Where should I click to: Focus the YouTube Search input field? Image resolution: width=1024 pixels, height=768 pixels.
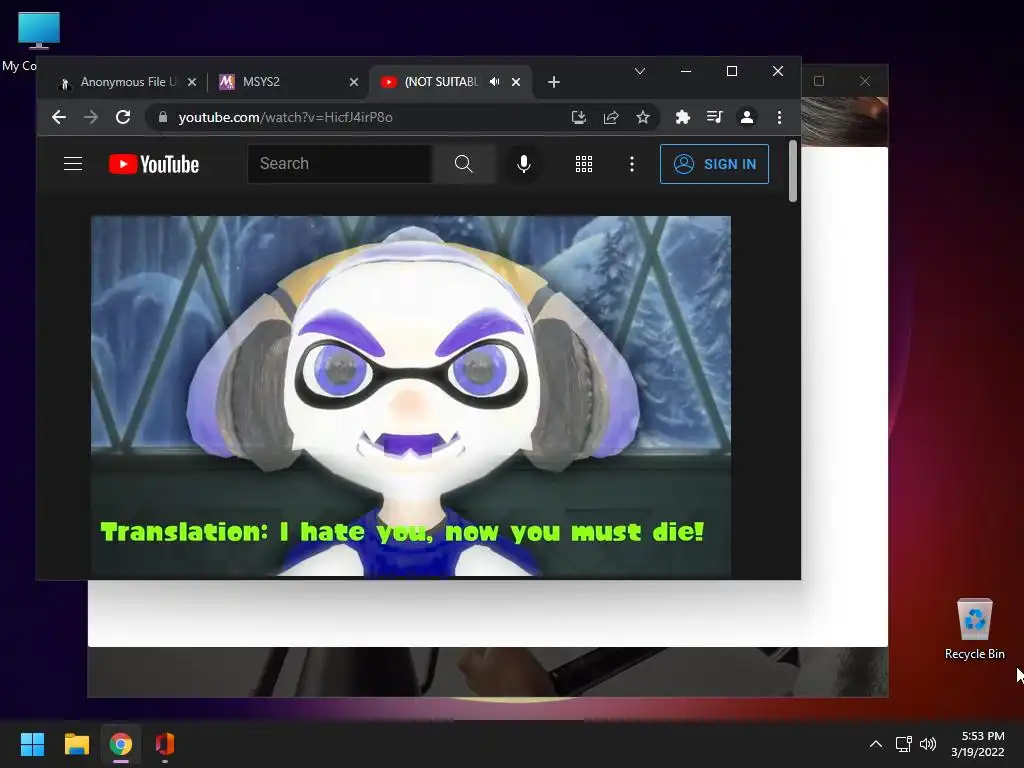tap(340, 163)
